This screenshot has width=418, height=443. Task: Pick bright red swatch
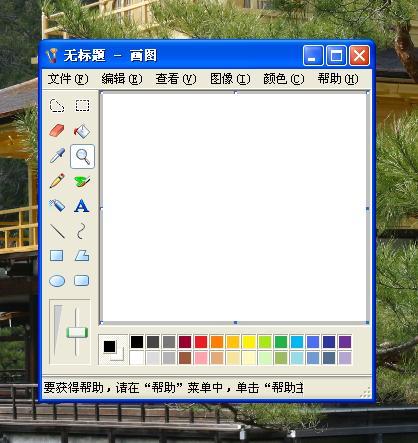201,342
